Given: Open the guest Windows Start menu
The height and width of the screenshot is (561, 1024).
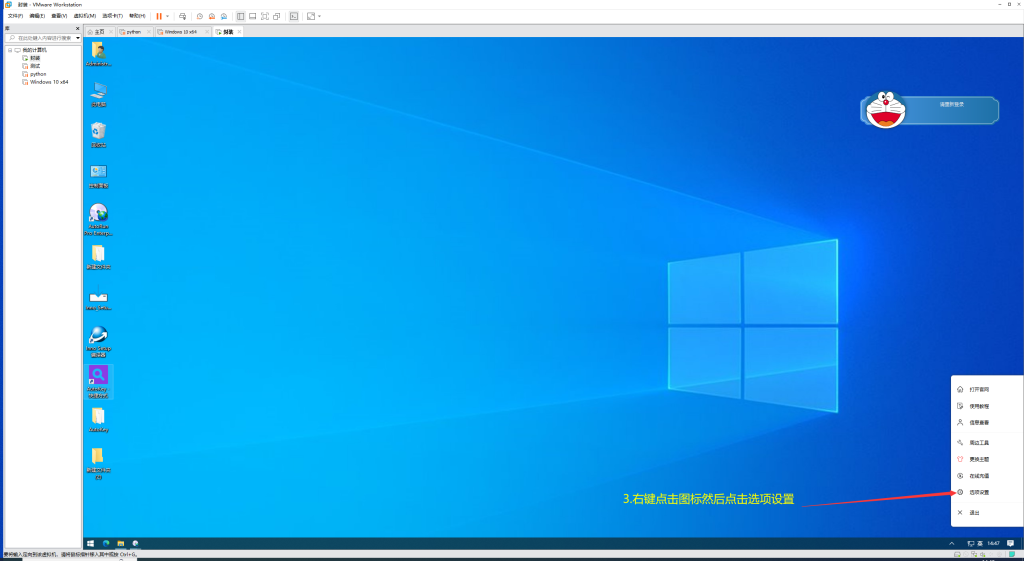Looking at the screenshot, I should [91, 543].
